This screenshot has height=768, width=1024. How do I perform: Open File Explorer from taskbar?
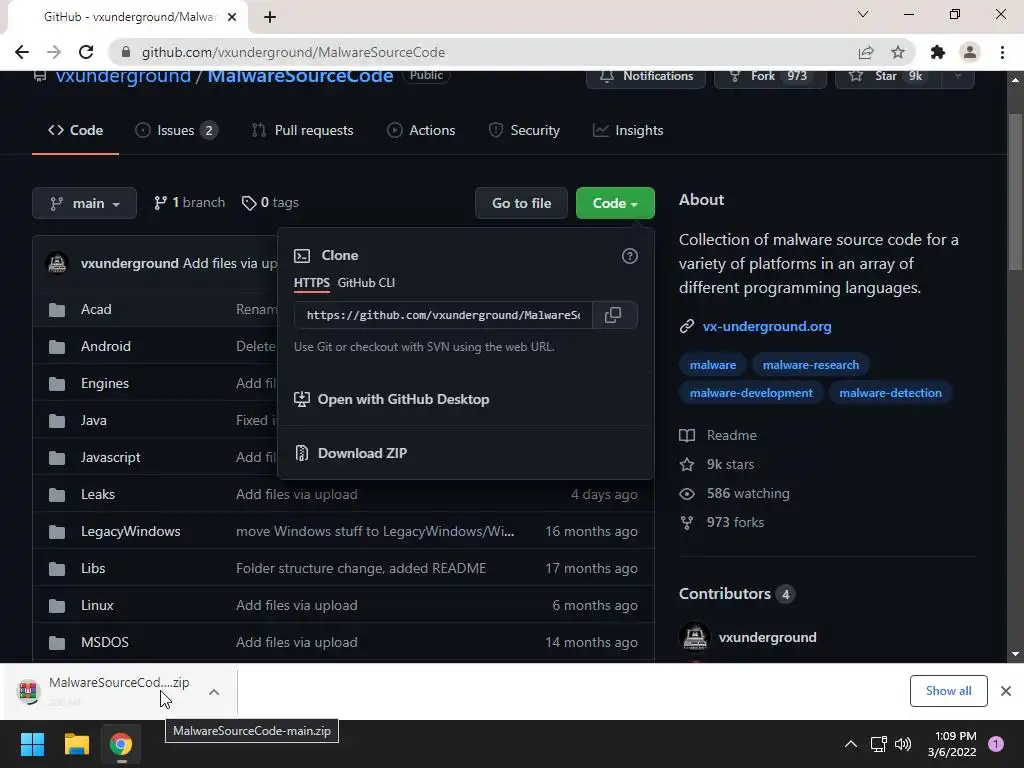point(76,744)
